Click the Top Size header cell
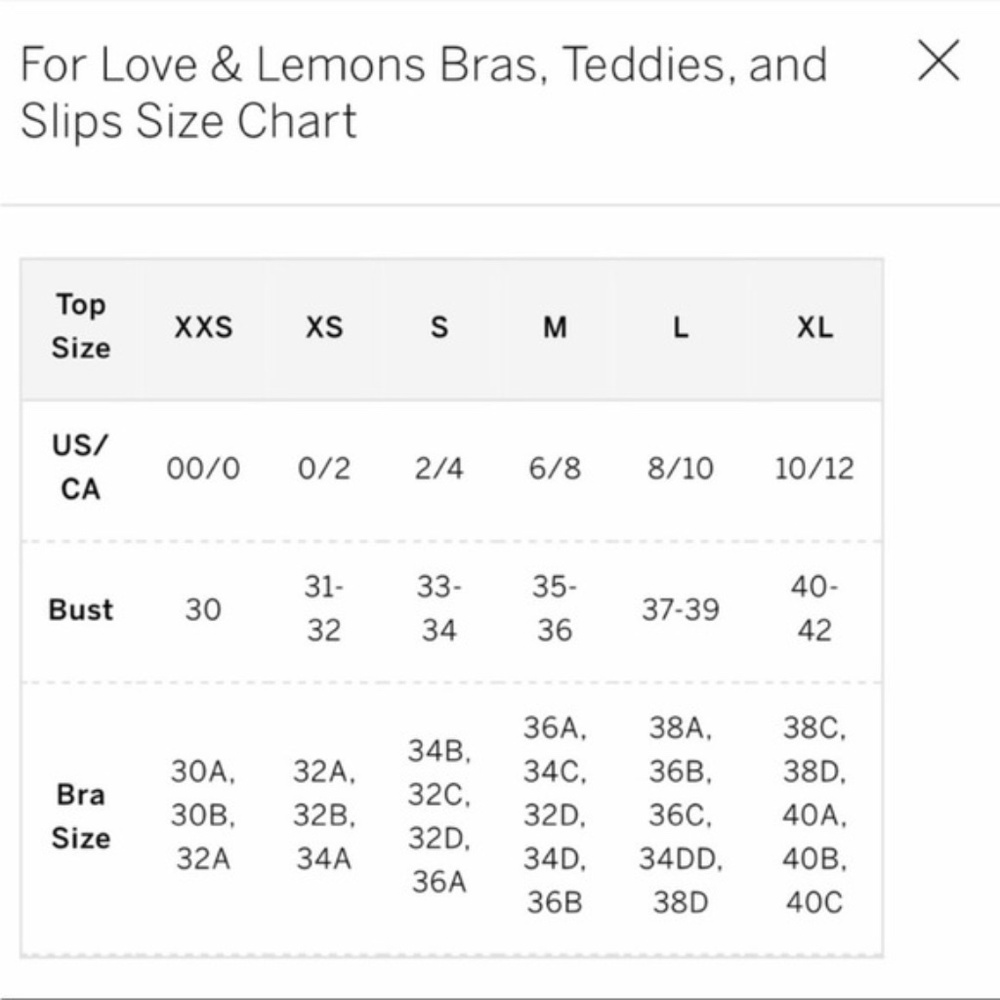The height and width of the screenshot is (1000, 1000). point(80,328)
